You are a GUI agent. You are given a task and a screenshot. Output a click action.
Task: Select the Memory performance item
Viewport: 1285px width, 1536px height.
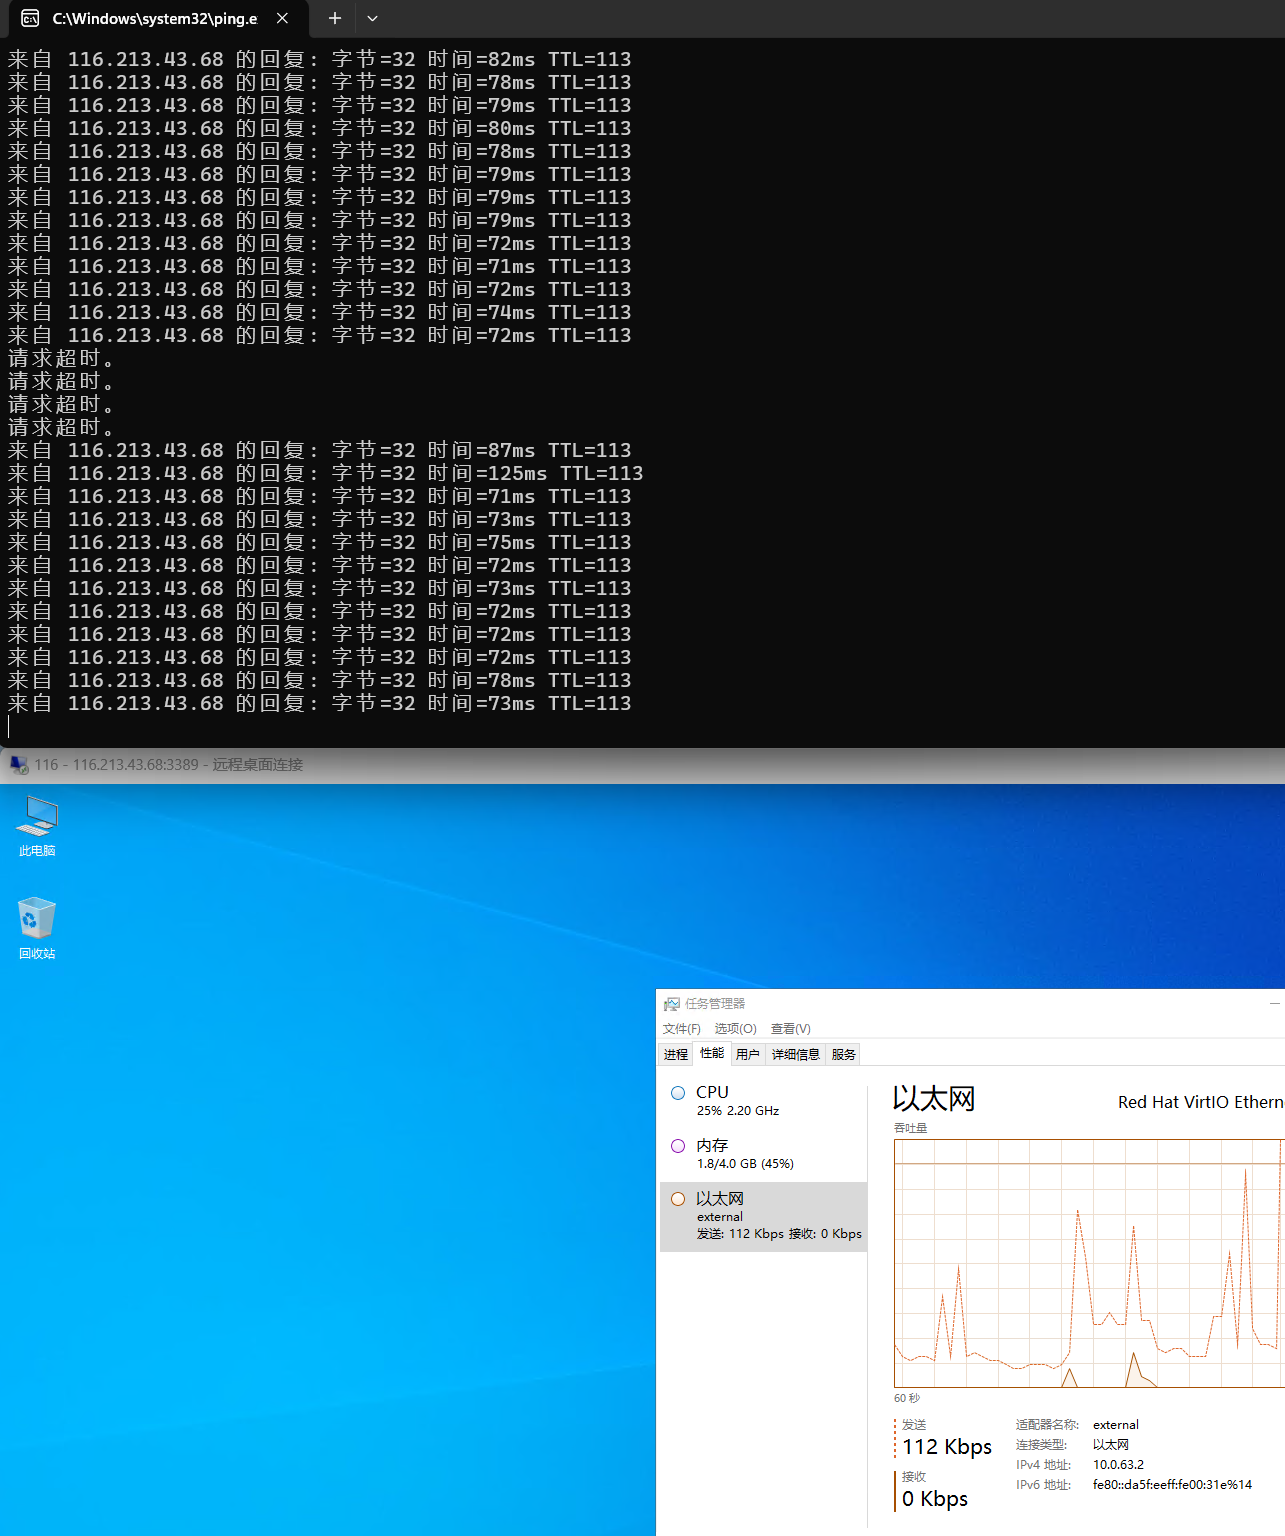[x=763, y=1154]
